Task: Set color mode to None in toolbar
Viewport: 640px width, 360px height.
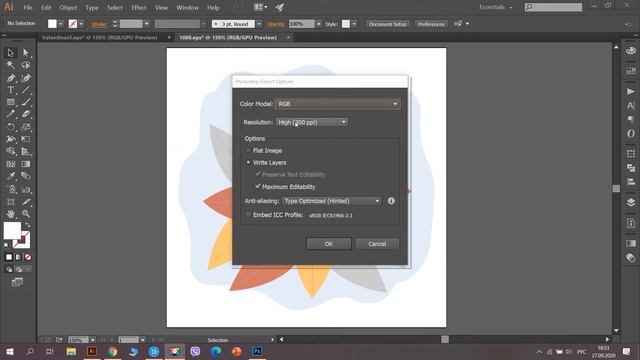Action: point(28,257)
